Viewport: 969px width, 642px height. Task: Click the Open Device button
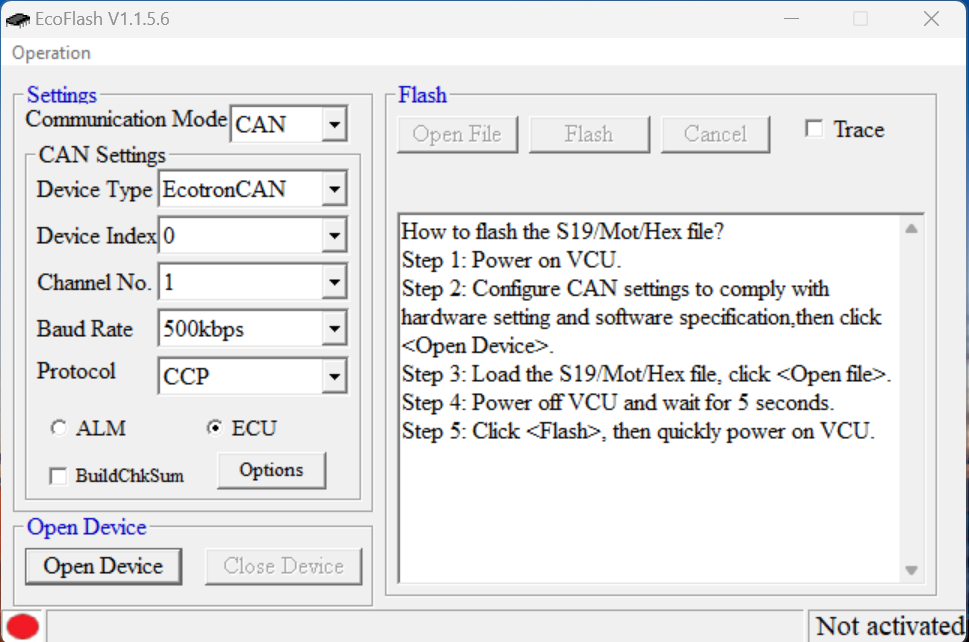click(103, 566)
